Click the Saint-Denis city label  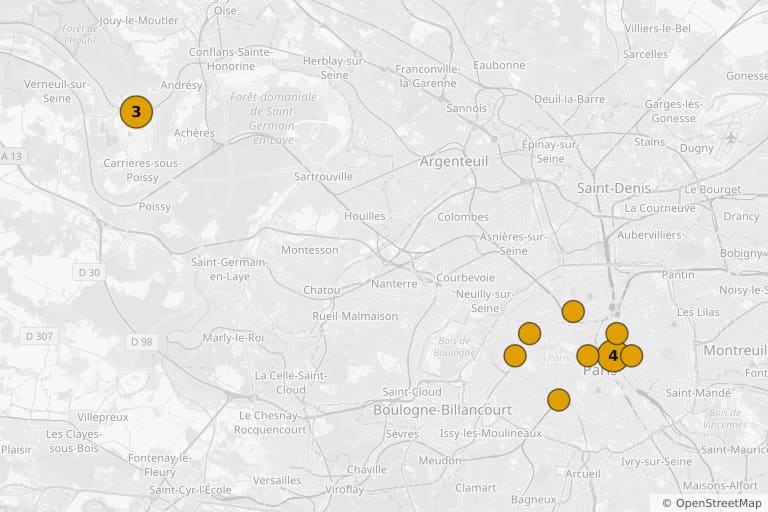coord(614,188)
